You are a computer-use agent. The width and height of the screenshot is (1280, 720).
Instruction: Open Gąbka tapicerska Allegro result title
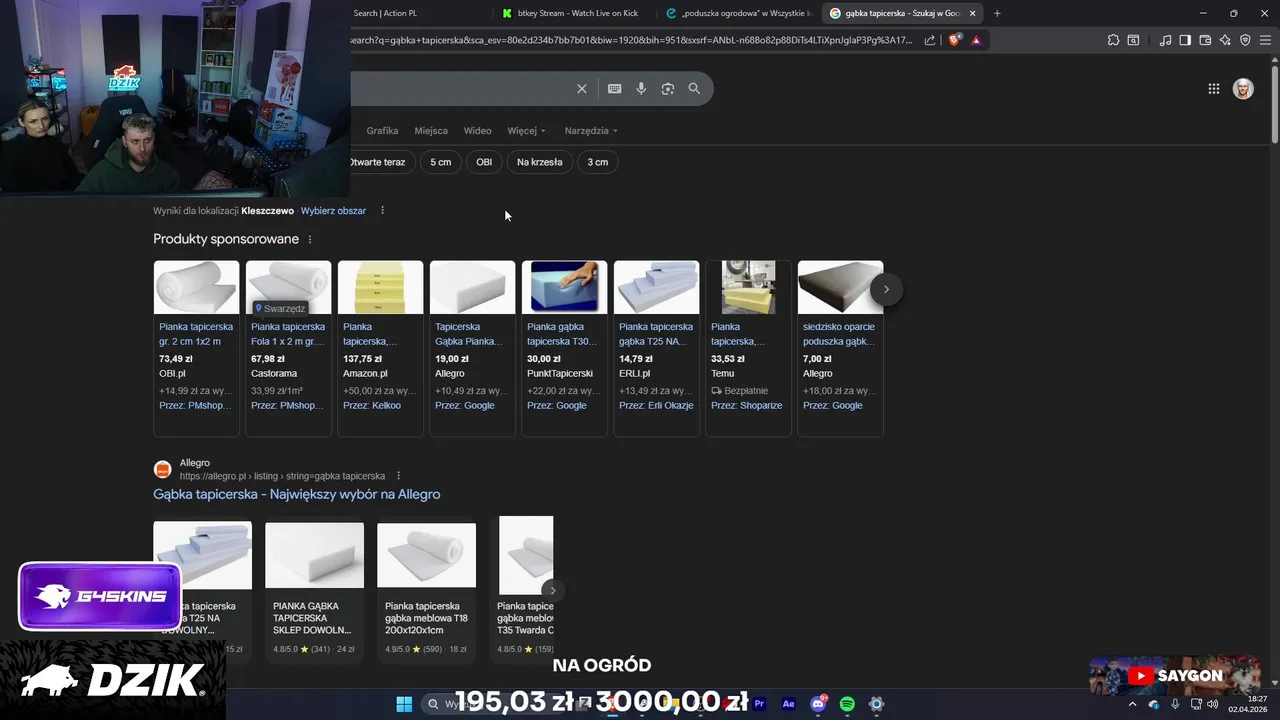pos(296,494)
